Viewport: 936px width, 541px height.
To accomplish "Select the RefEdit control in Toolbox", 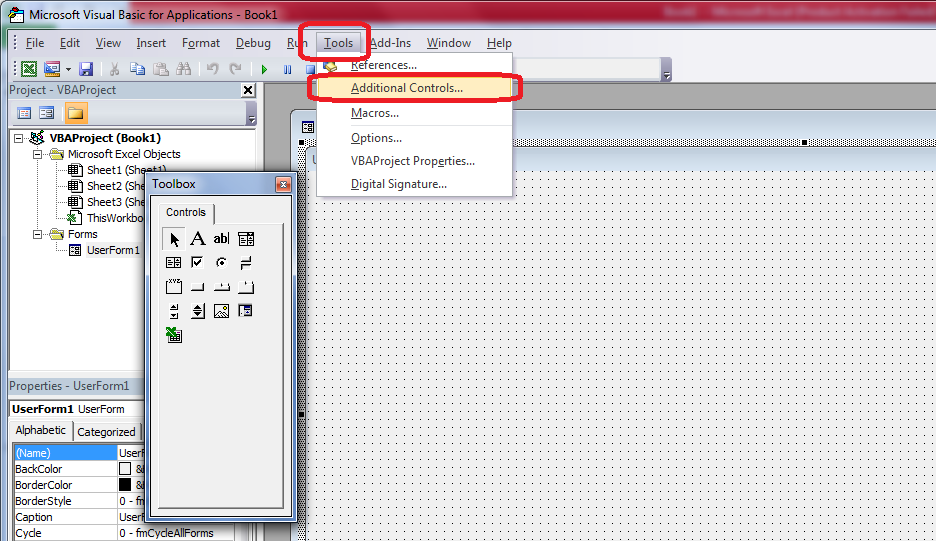I will (x=245, y=311).
